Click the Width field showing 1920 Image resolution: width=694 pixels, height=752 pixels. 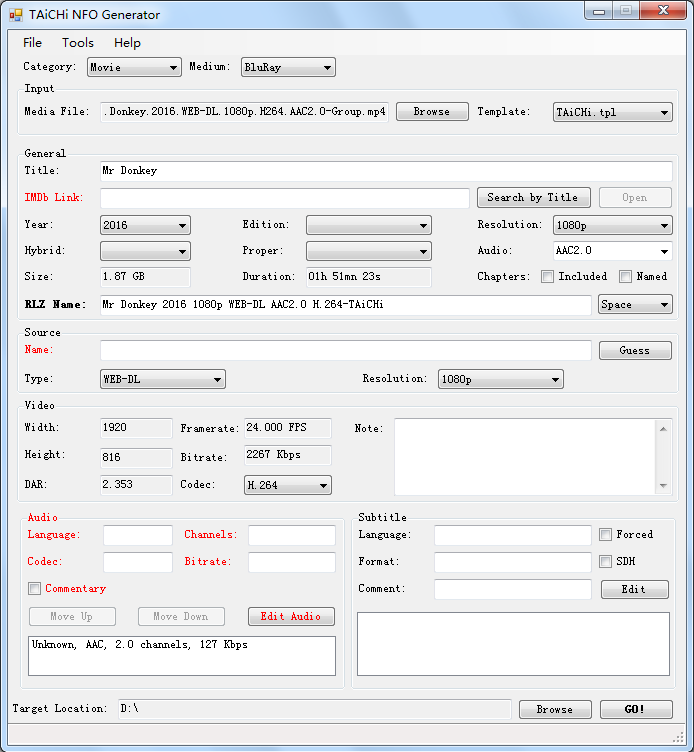[x=136, y=428]
